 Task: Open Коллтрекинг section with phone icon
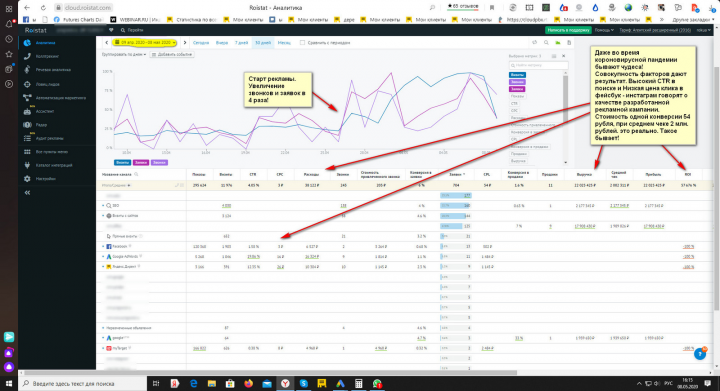(27, 56)
